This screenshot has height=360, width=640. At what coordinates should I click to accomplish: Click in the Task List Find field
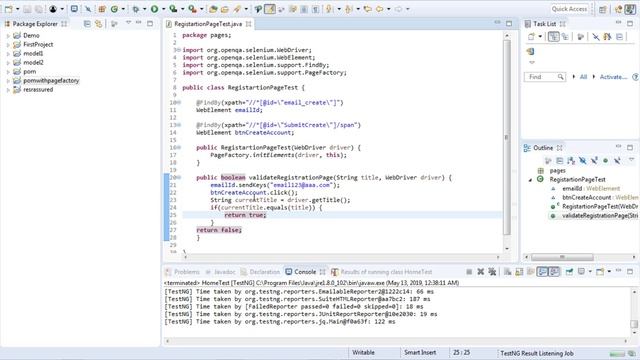544,77
